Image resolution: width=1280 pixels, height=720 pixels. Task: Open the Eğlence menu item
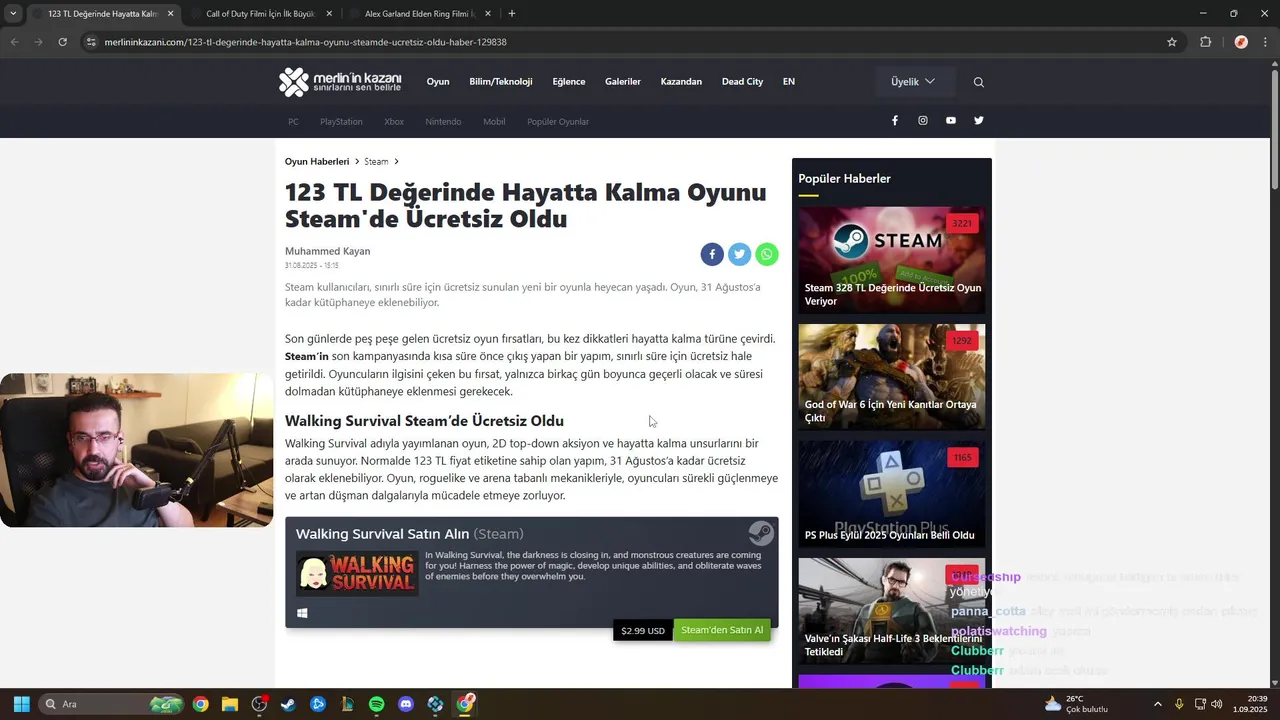point(569,82)
